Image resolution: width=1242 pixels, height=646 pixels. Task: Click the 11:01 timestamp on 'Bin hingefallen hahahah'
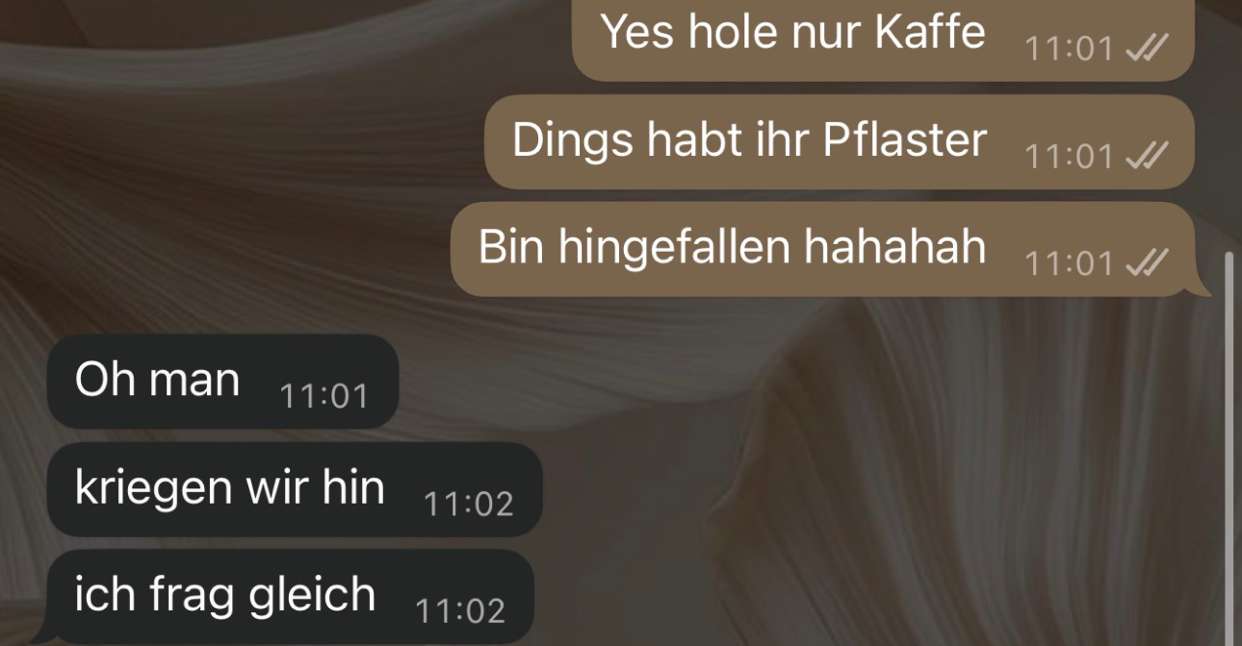1069,264
